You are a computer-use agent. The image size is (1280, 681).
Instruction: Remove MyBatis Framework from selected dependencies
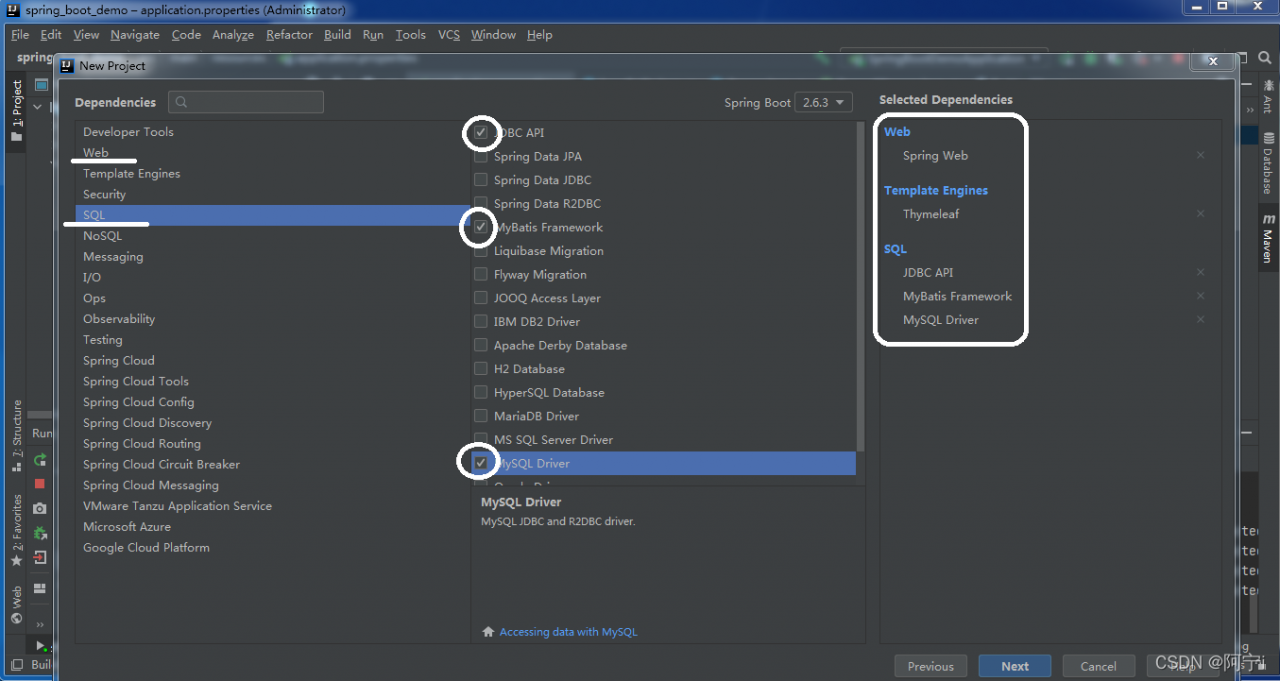[1201, 296]
